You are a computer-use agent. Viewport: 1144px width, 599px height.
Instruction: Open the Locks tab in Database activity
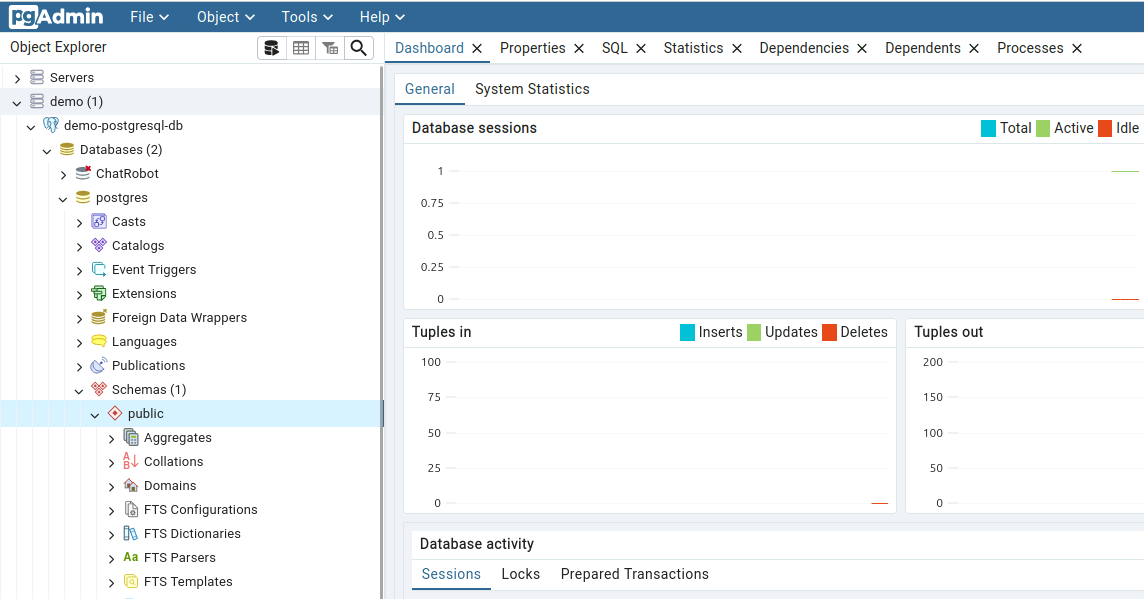click(520, 574)
